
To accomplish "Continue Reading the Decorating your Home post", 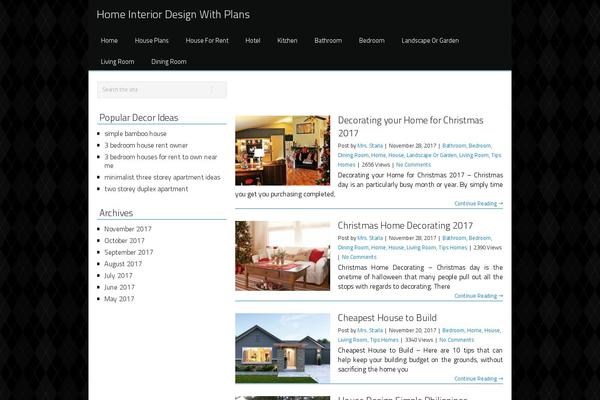I will 479,204.
